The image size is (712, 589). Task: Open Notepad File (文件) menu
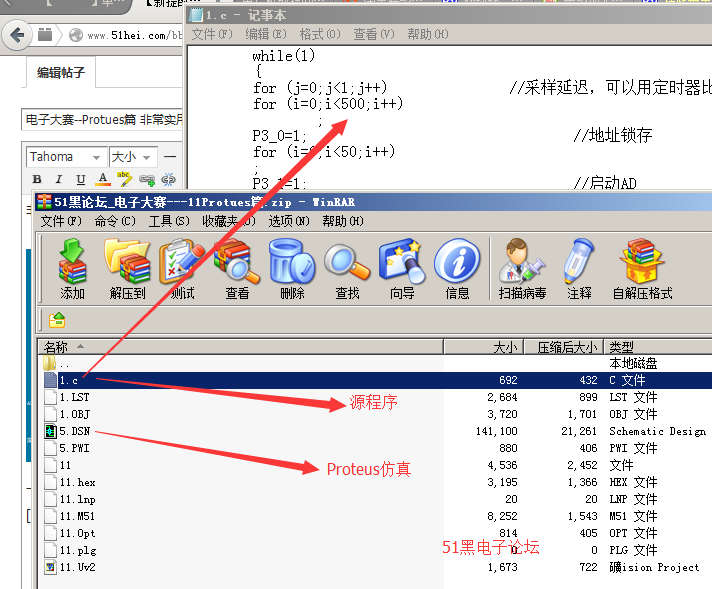[x=212, y=34]
